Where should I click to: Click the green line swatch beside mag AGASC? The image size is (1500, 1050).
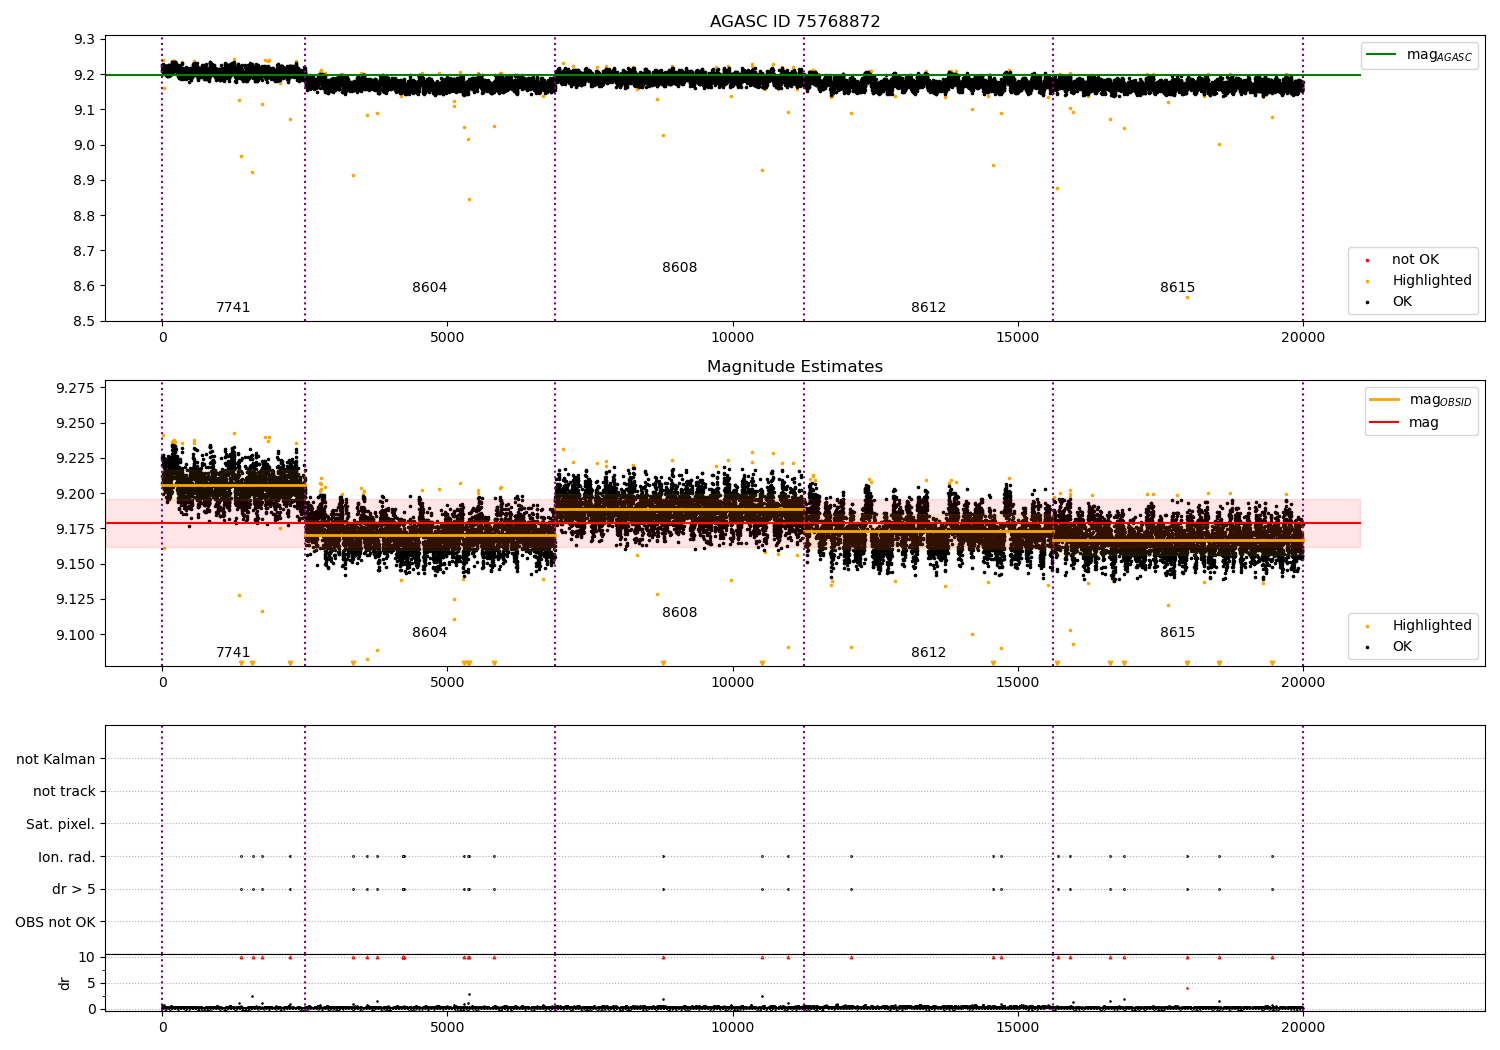[1382, 55]
